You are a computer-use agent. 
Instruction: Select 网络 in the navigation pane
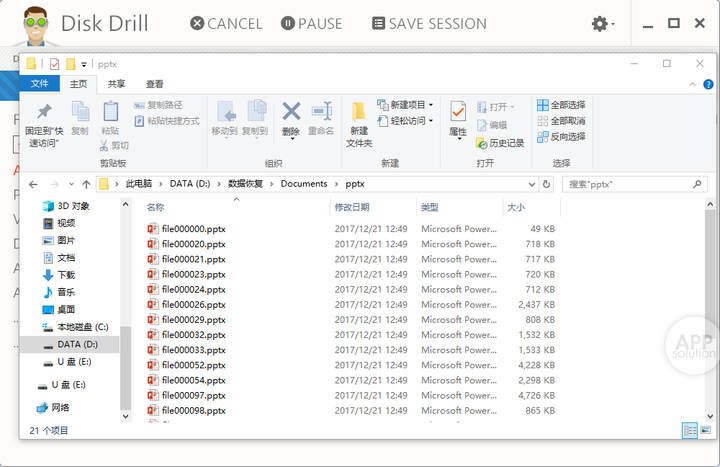coord(53,407)
